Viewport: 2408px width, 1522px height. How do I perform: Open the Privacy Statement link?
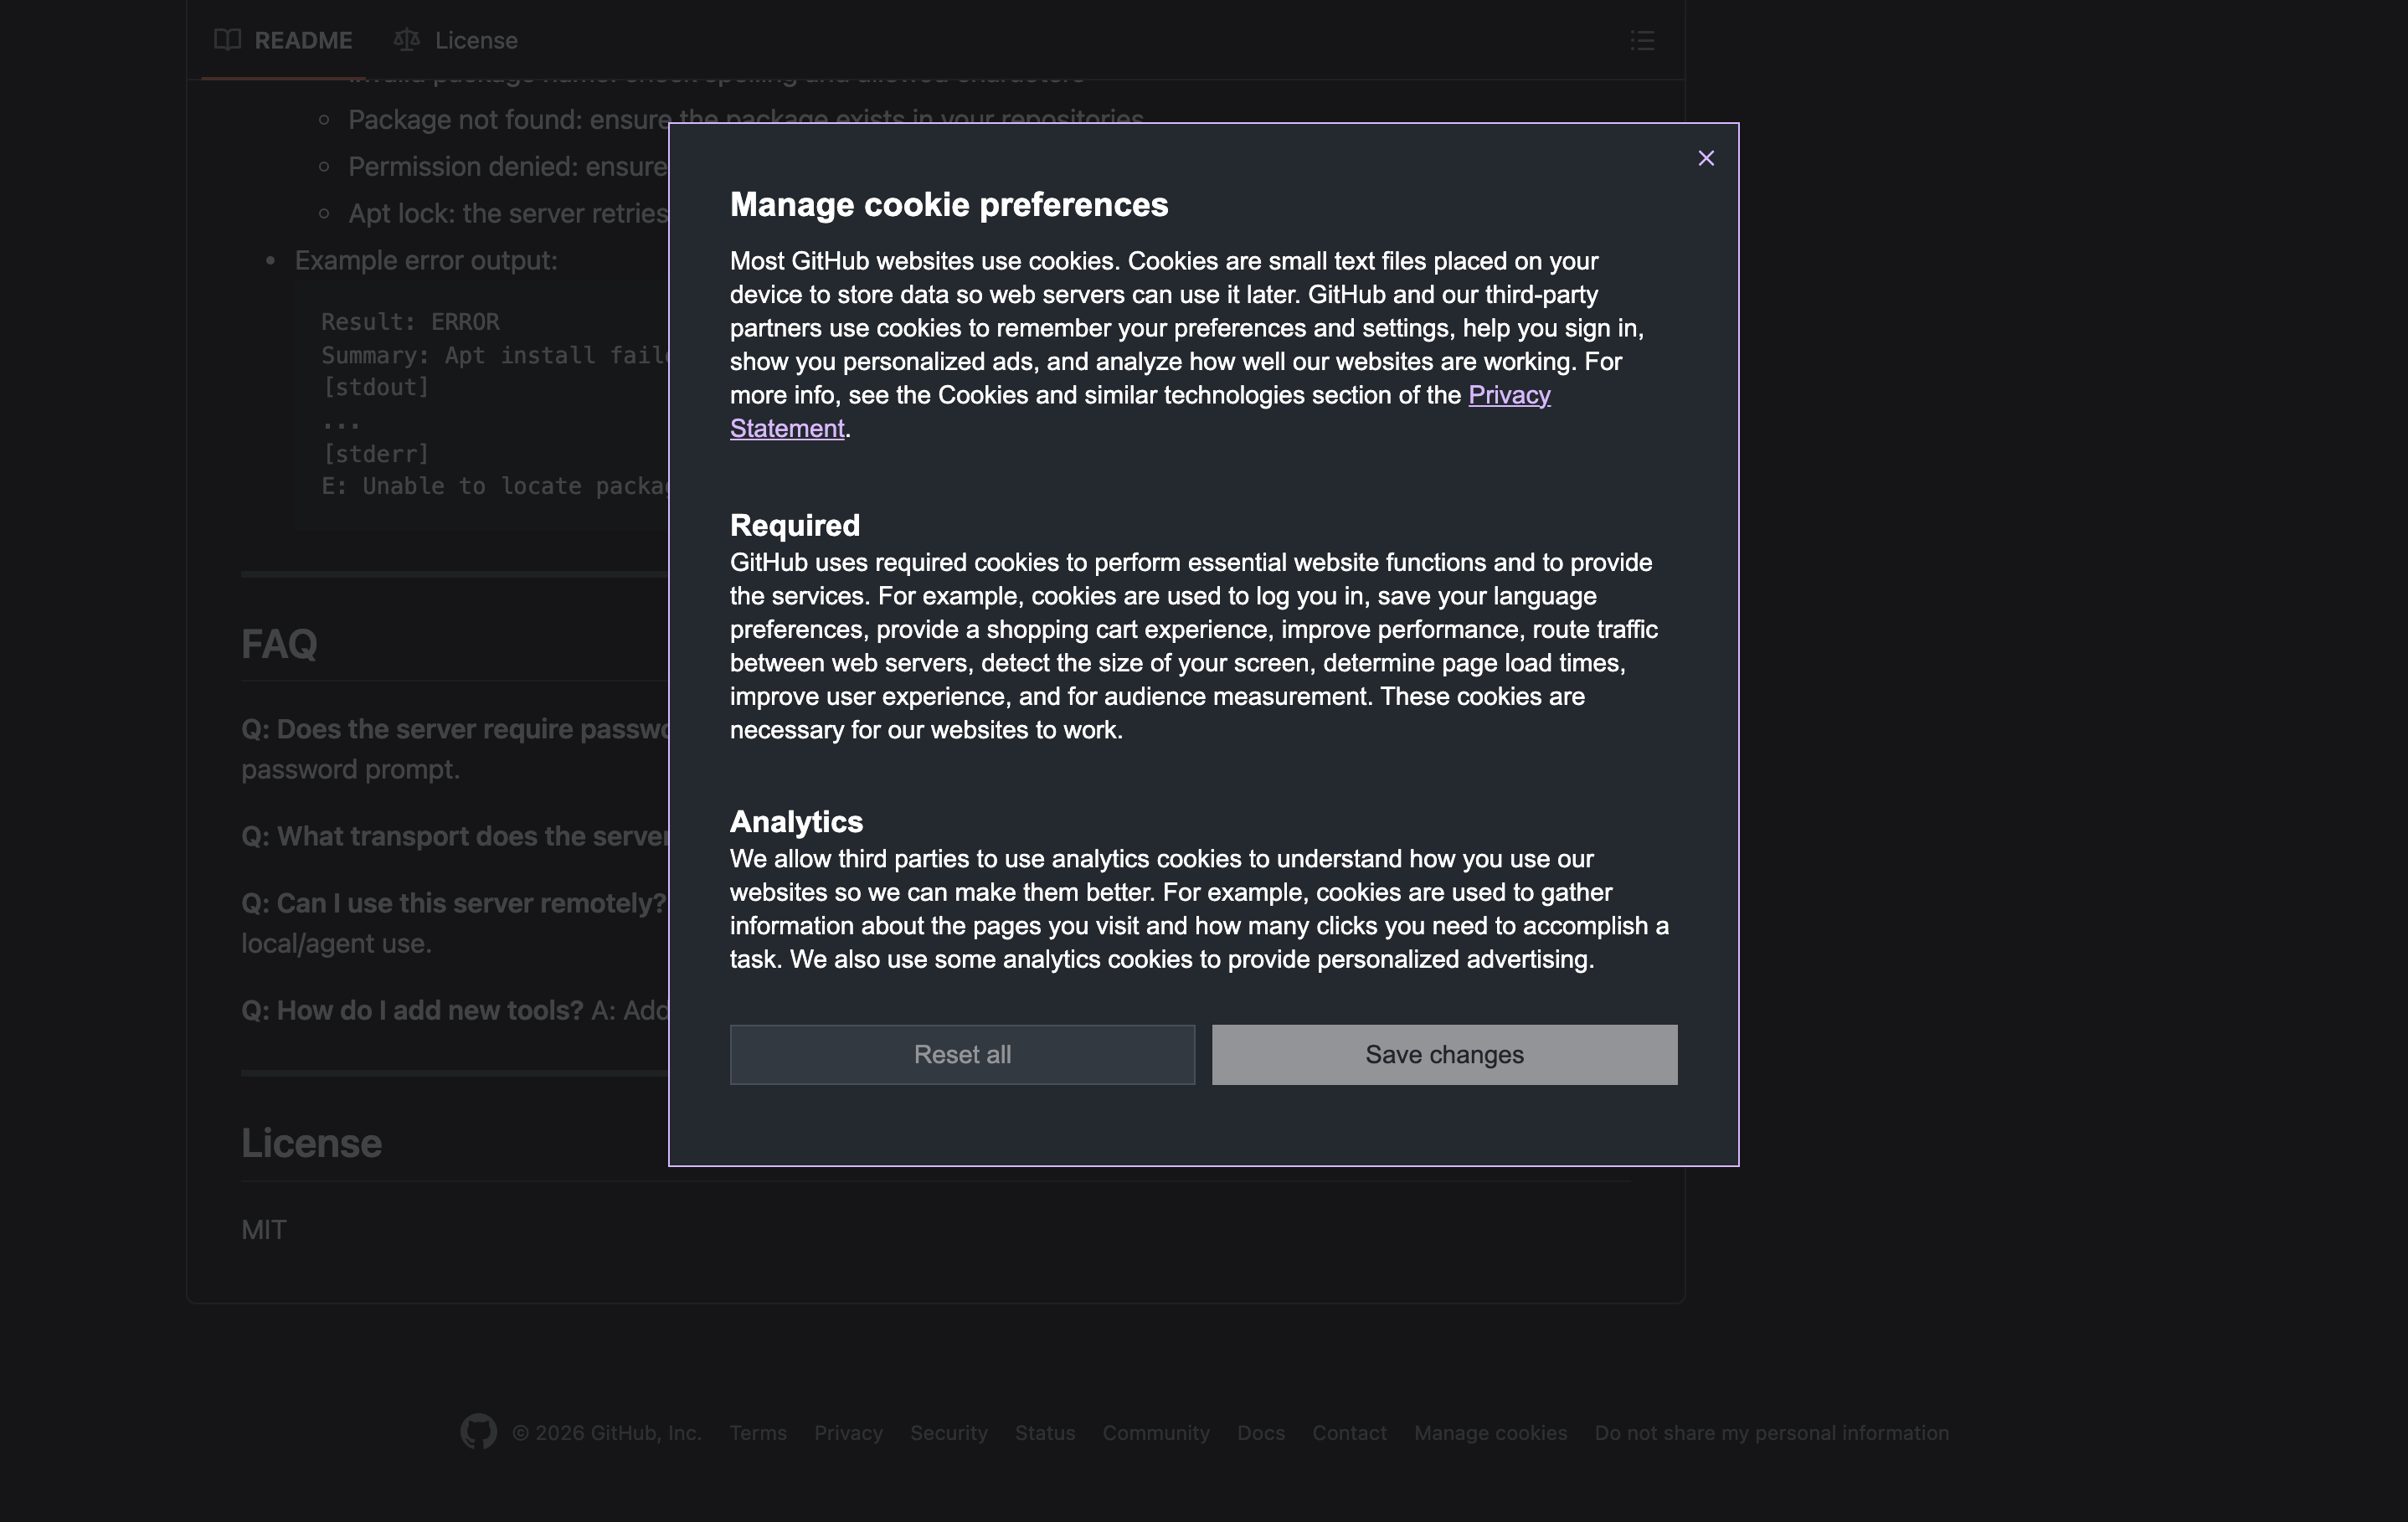[x=1508, y=395]
